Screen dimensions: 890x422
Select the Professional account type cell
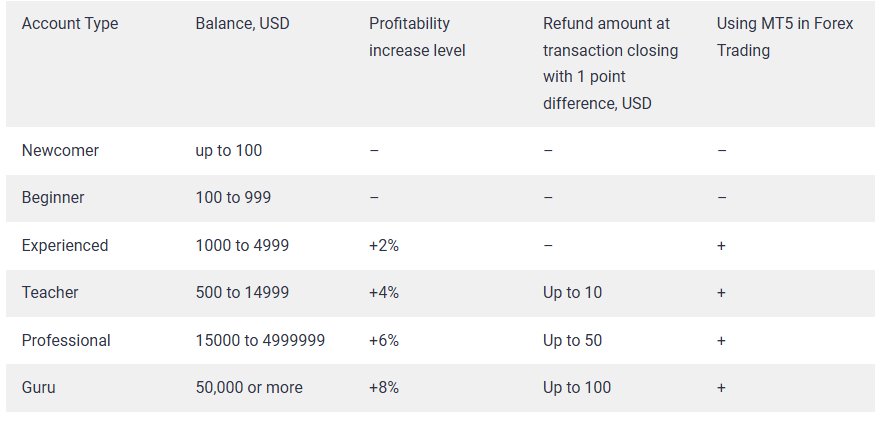(66, 340)
